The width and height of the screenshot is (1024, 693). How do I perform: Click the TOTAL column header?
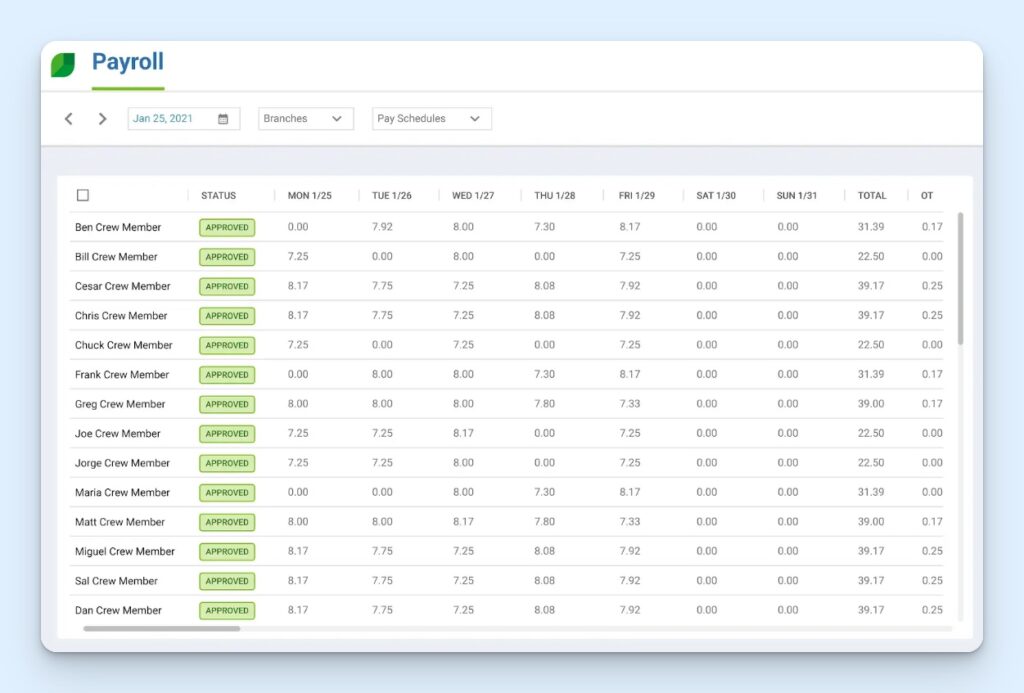872,195
